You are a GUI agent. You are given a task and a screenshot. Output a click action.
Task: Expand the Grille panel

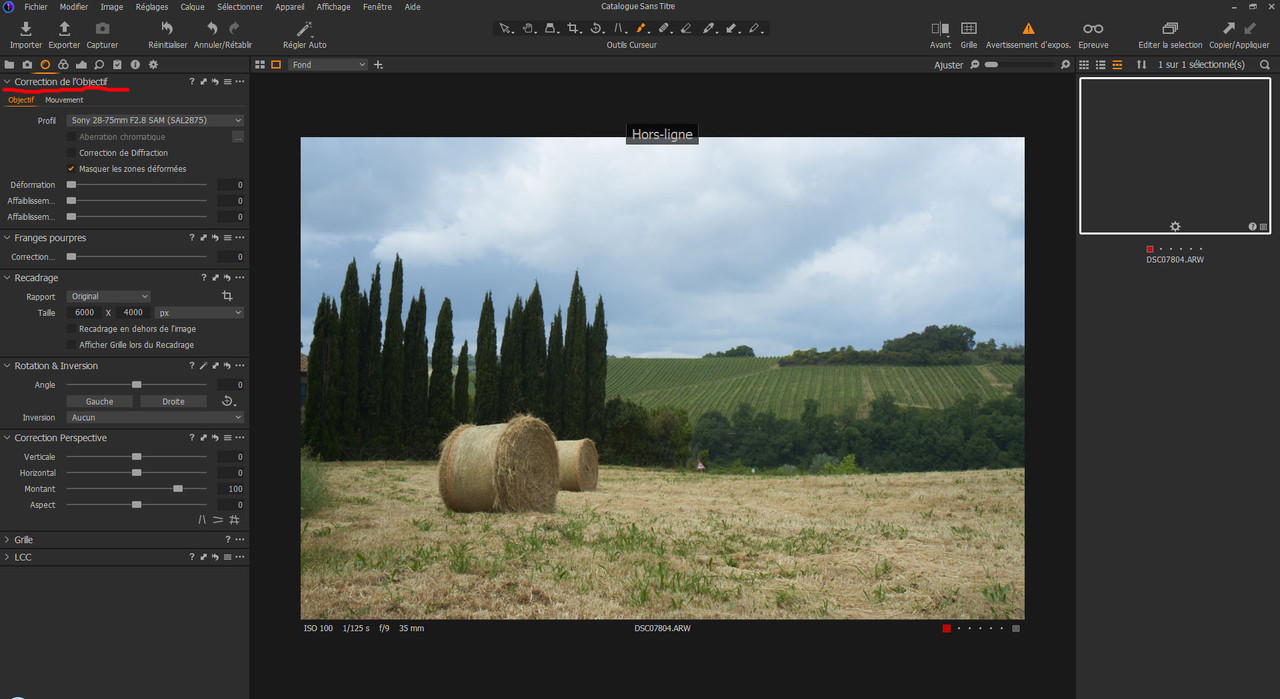click(7, 540)
